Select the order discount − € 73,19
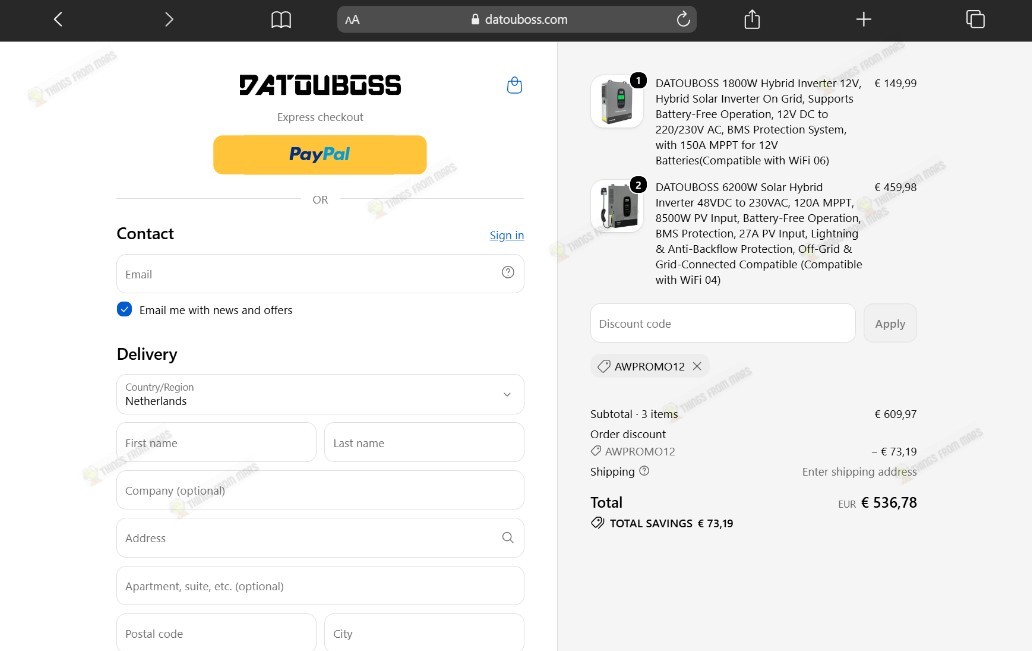The height and width of the screenshot is (651, 1032). coord(894,452)
